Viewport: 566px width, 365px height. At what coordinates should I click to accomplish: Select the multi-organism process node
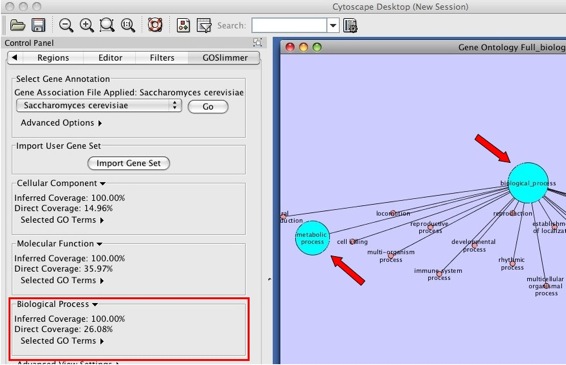(x=391, y=256)
